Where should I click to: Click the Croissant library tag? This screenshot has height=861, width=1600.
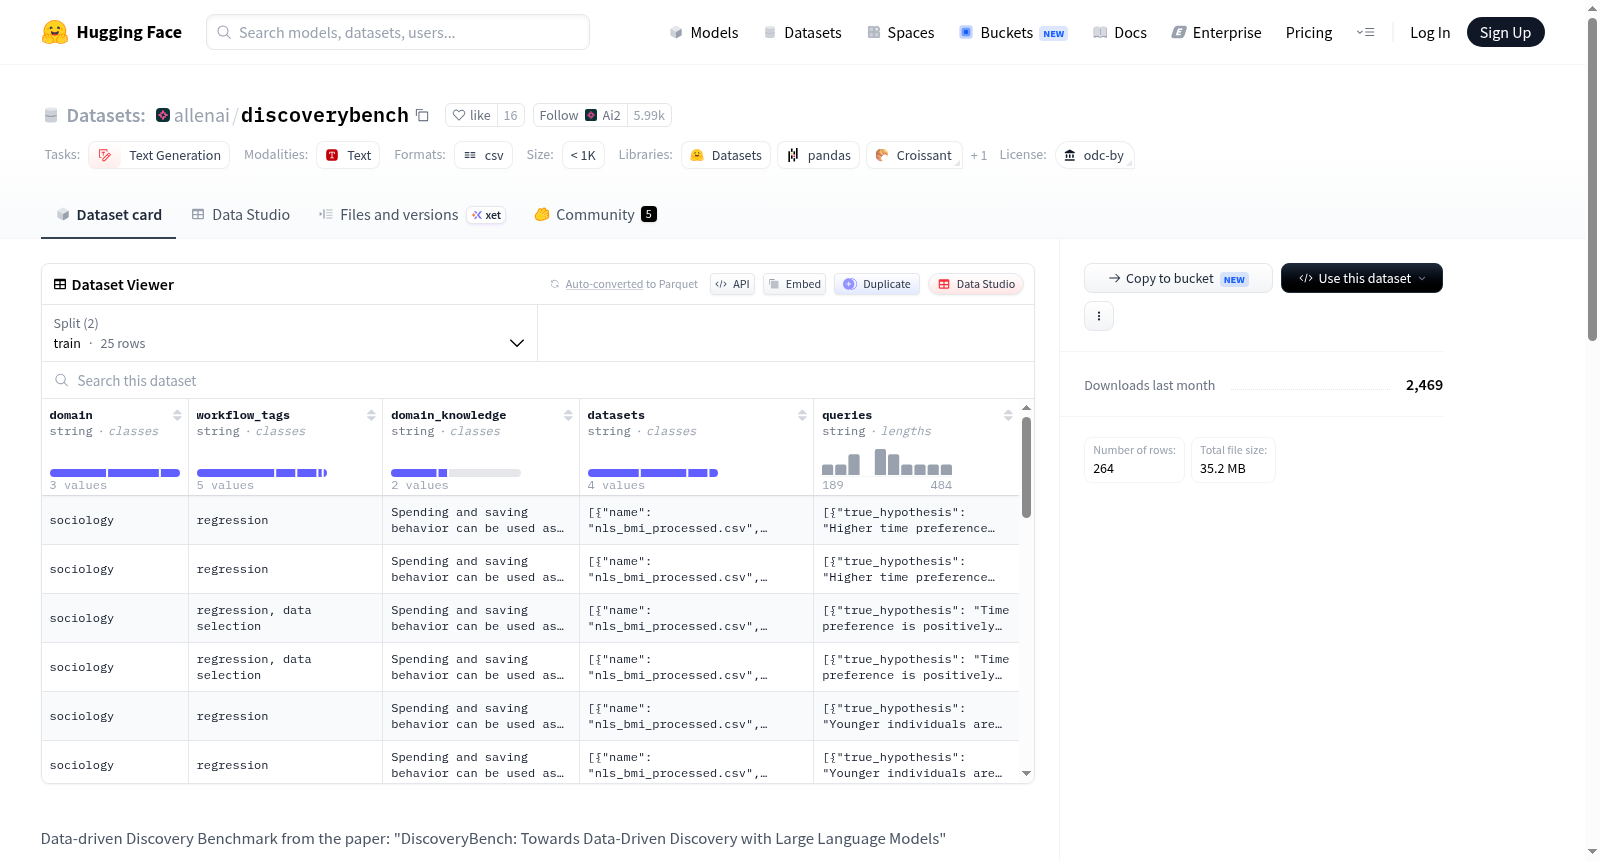click(914, 155)
